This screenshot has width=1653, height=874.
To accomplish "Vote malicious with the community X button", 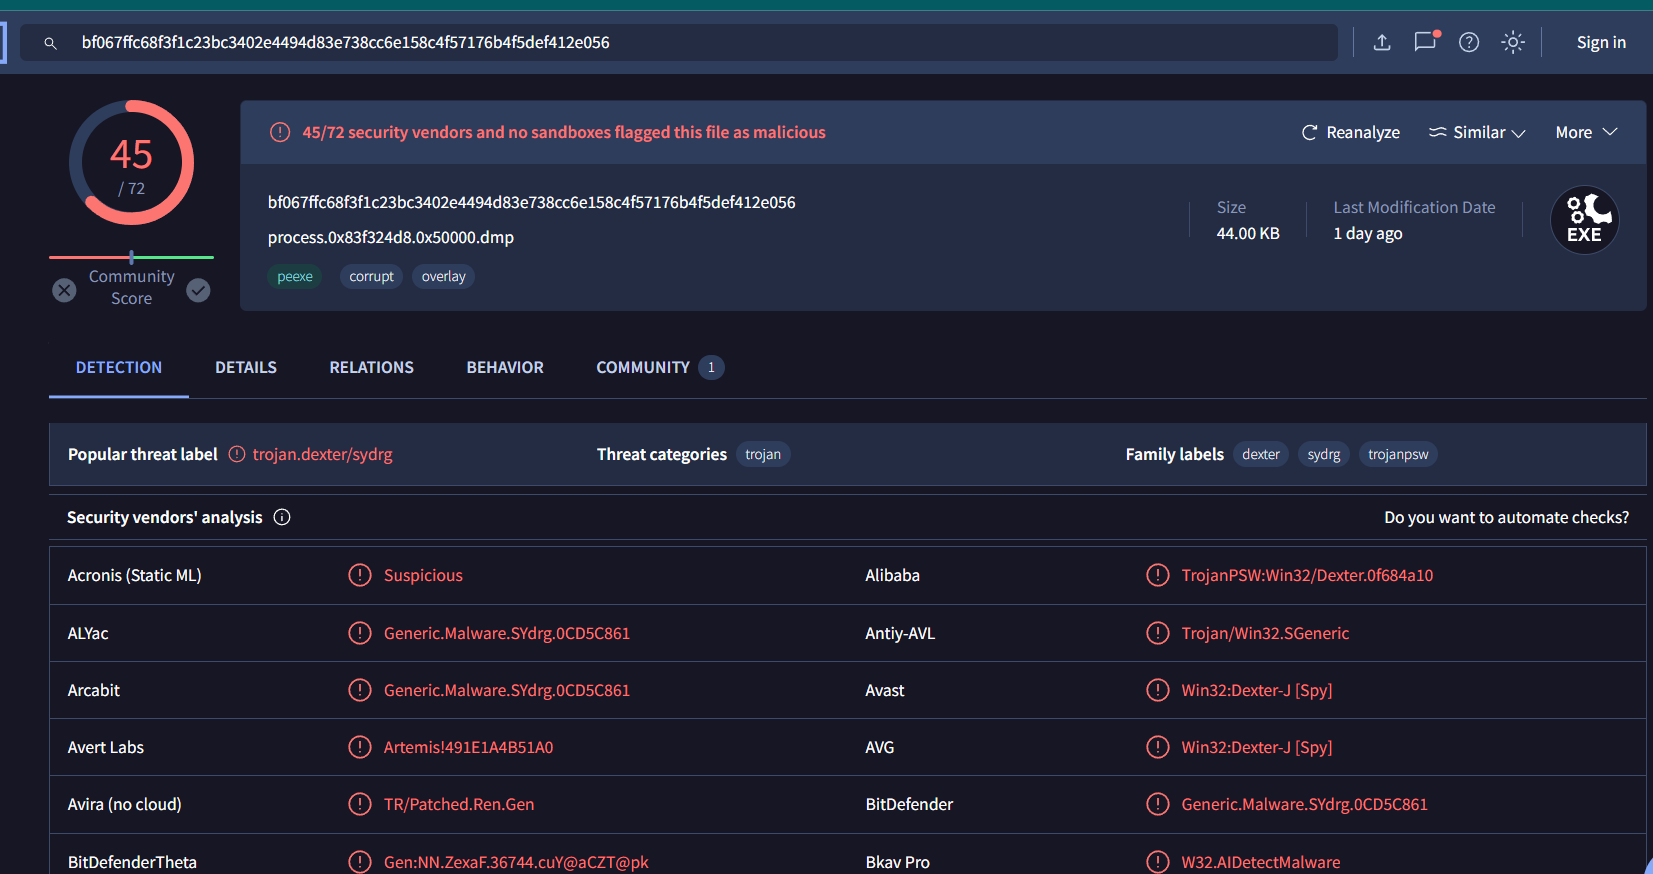I will (64, 290).
